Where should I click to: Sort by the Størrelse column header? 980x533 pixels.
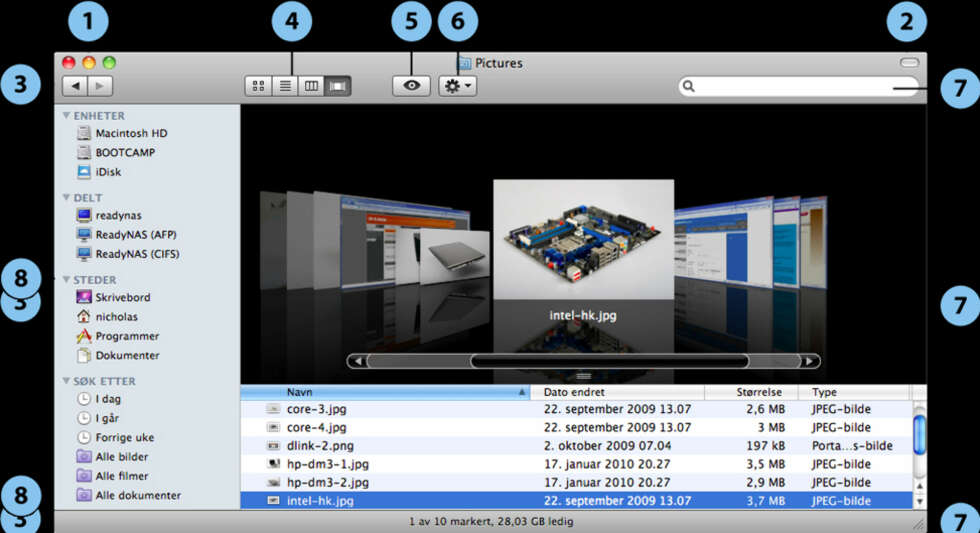[x=752, y=392]
